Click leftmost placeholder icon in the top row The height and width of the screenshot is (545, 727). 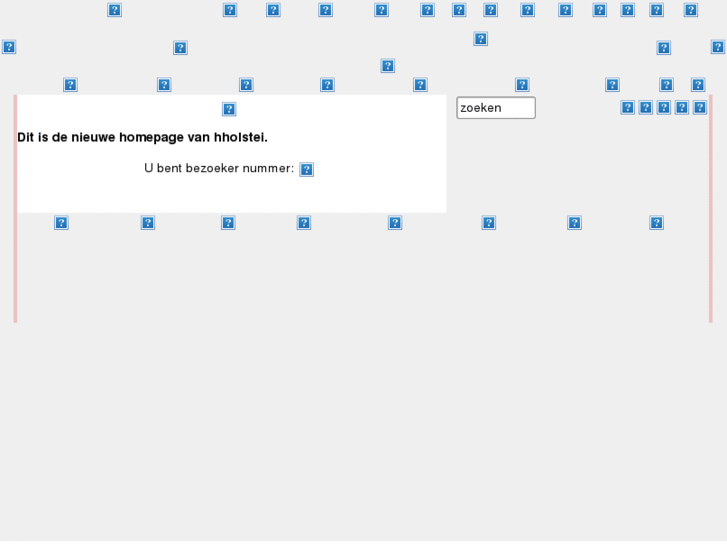pos(114,10)
